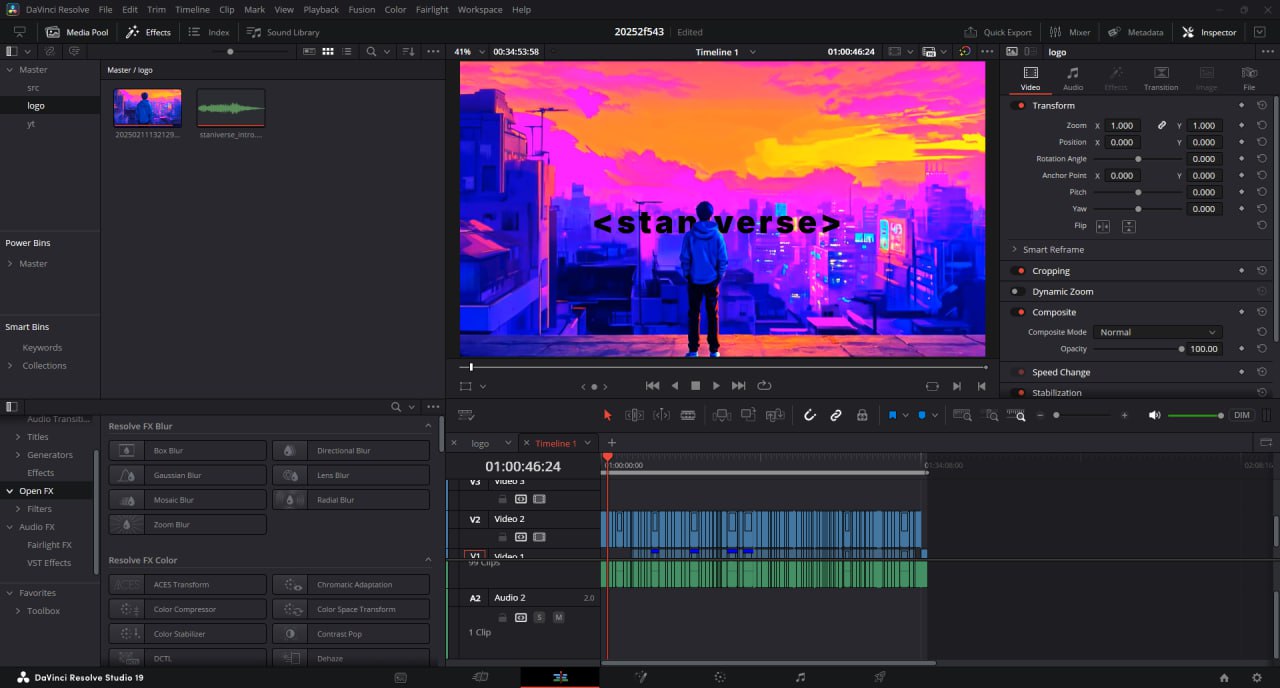Screen dimensions: 1280x688
Task: Switch to the Audio inspector tab
Action: (1072, 78)
